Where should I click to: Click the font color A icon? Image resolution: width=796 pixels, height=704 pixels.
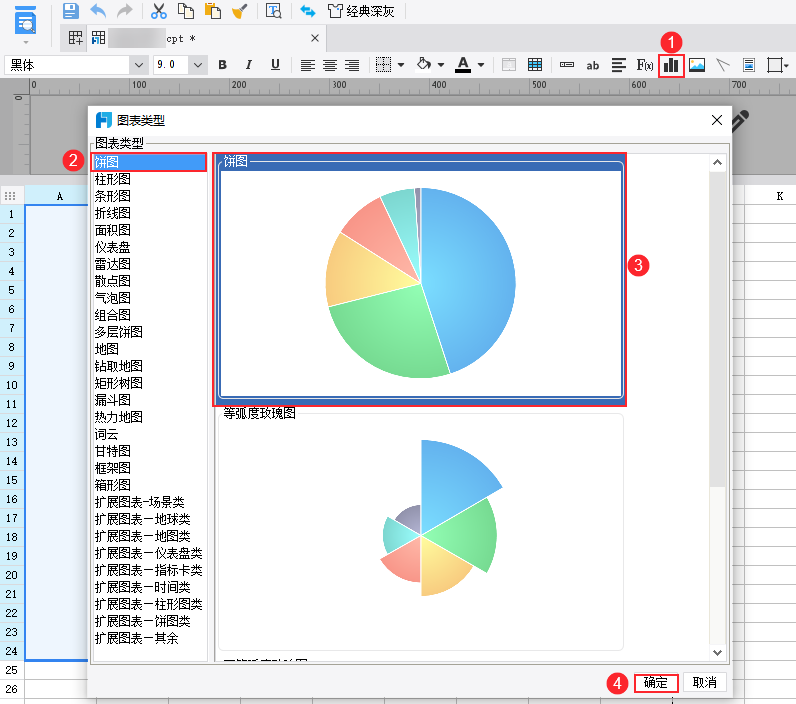(462, 64)
